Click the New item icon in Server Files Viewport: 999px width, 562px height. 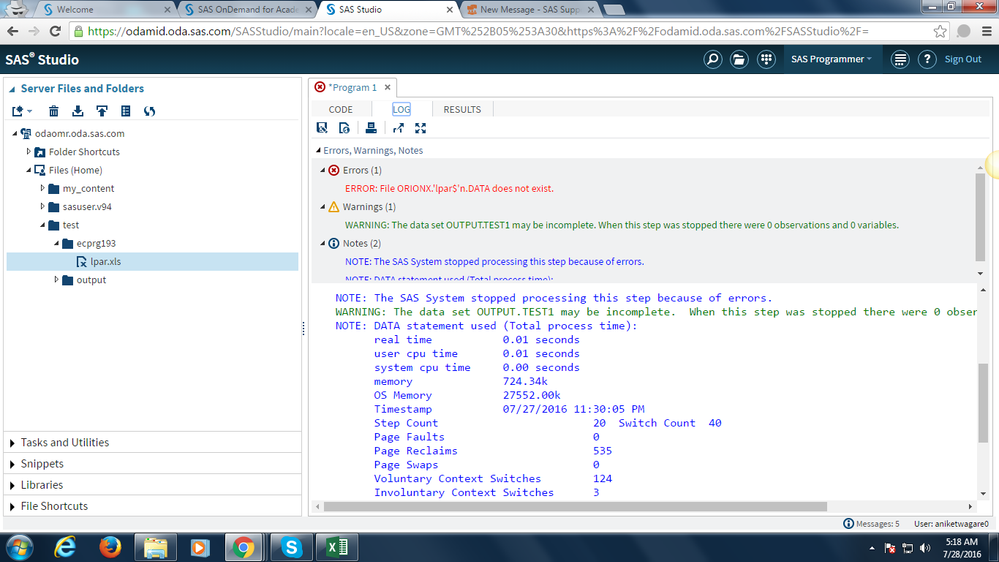[21, 111]
